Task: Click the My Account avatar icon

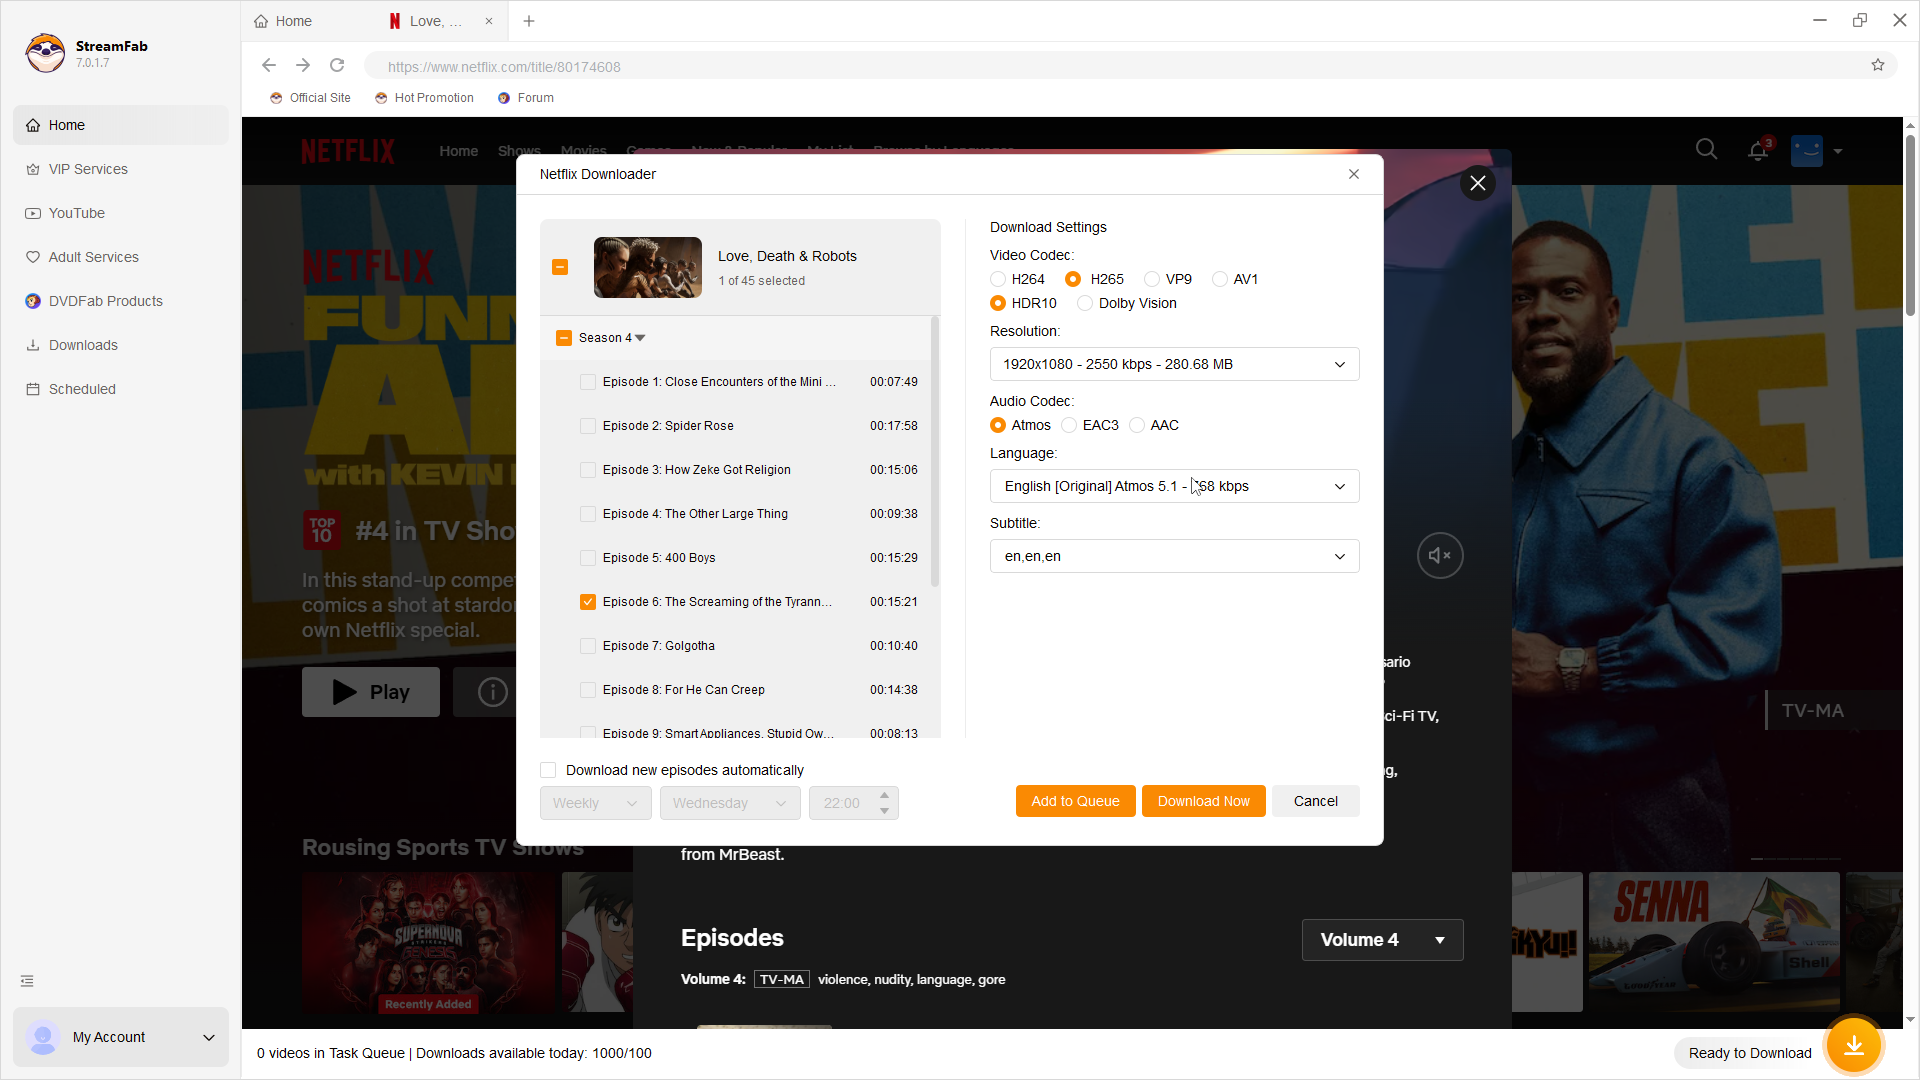Action: pyautogui.click(x=43, y=1037)
